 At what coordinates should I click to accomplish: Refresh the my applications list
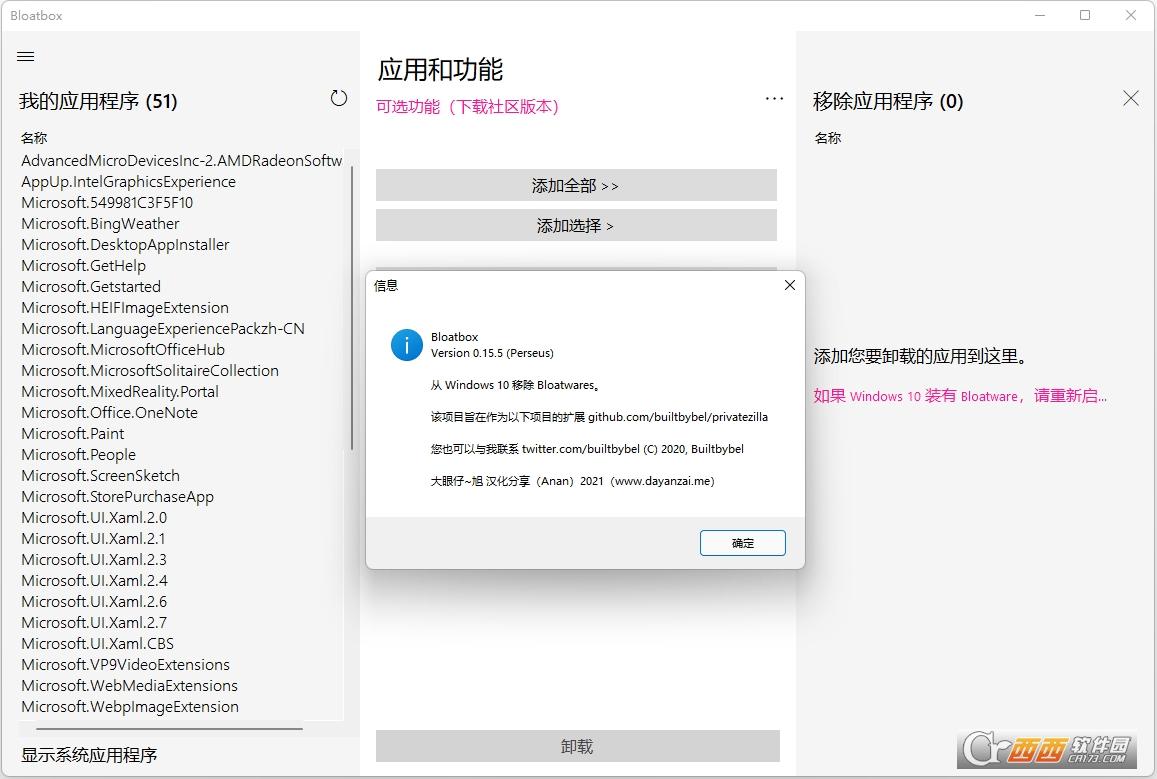click(x=339, y=98)
